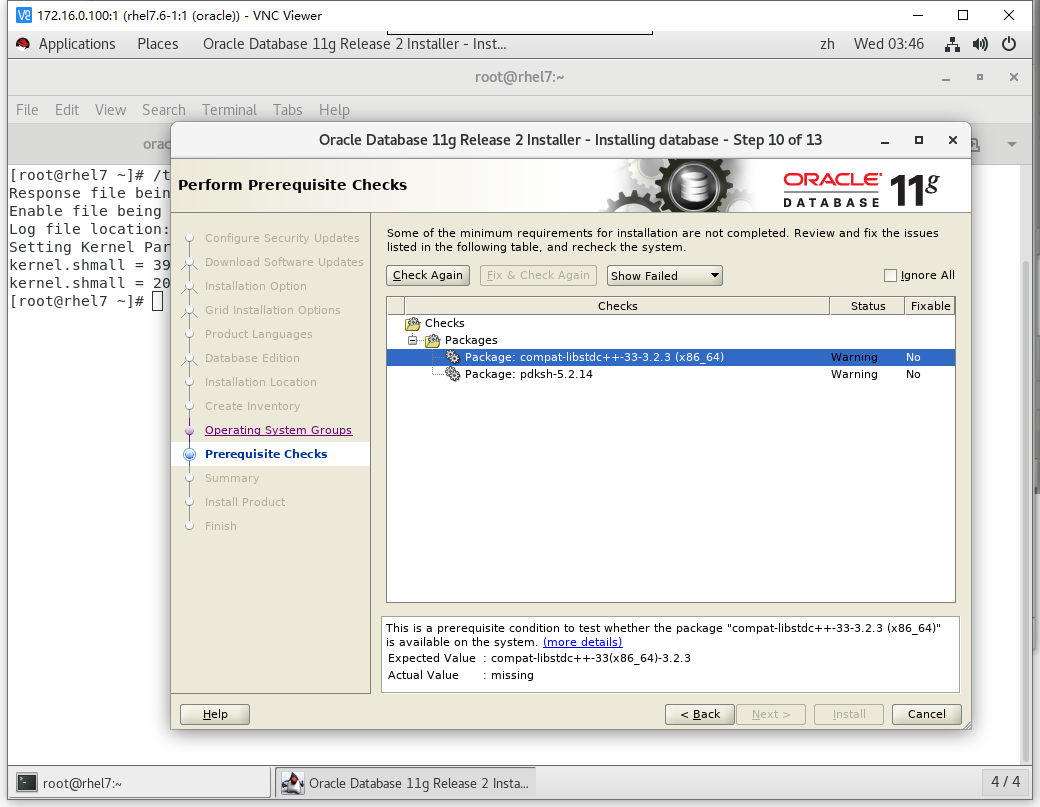The width and height of the screenshot is (1040, 807).
Task: Open the Places menu
Action: pyautogui.click(x=158, y=44)
